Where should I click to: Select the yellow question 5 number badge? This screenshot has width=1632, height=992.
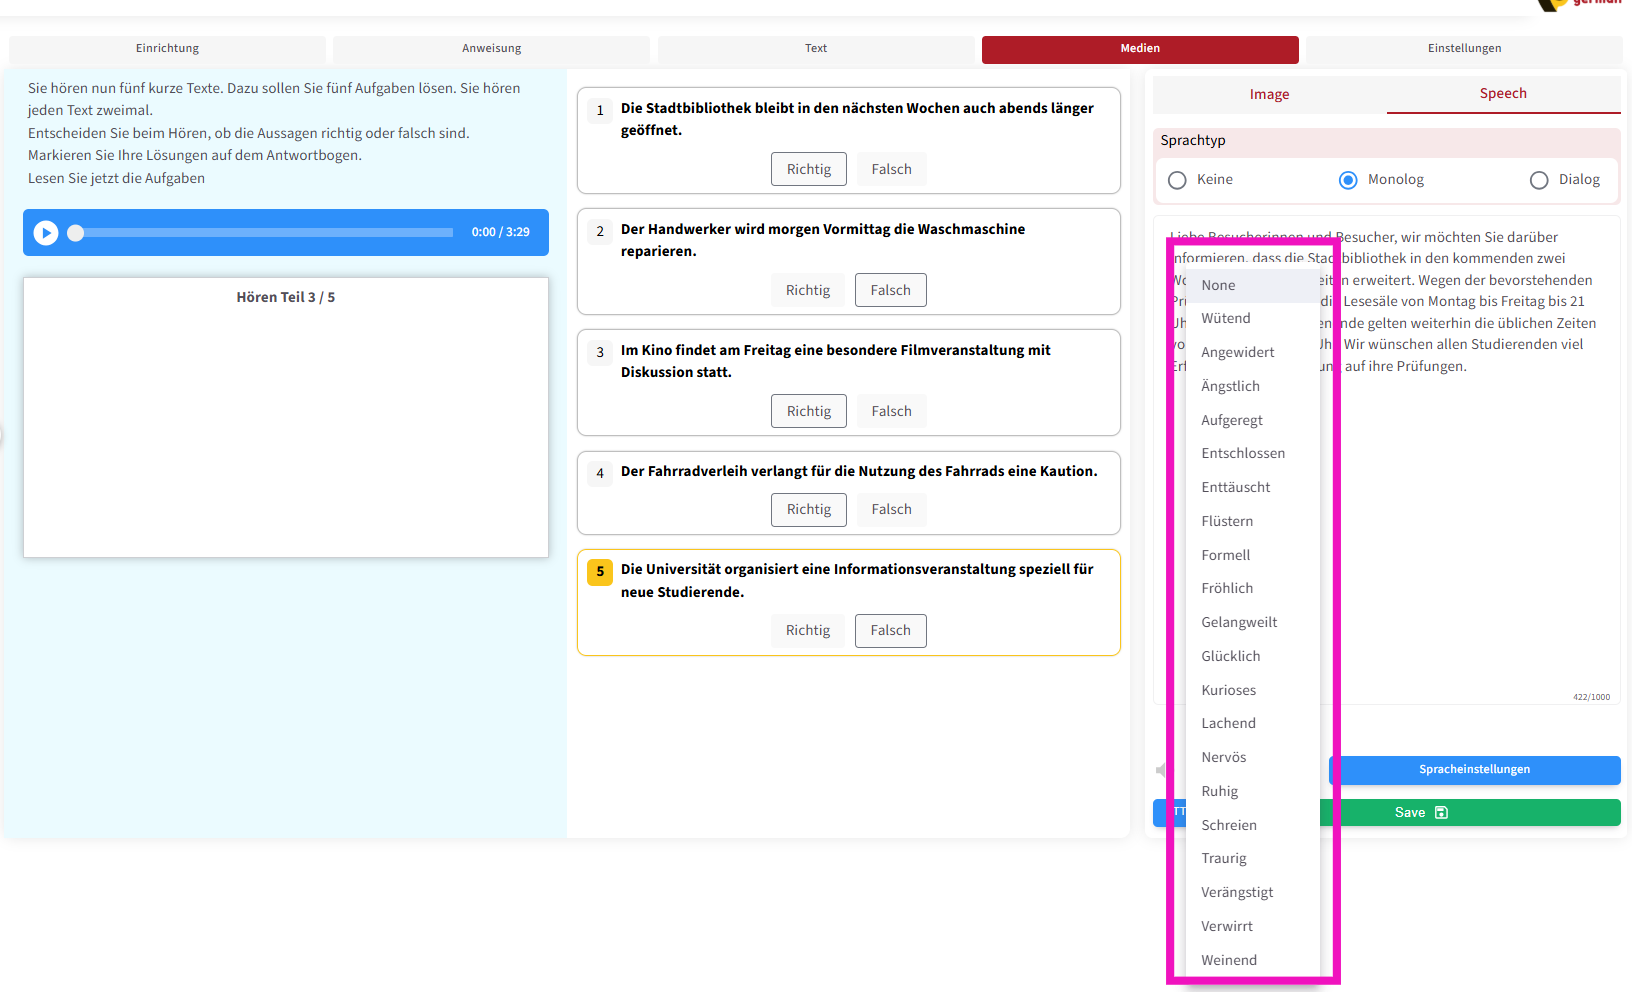coord(600,571)
